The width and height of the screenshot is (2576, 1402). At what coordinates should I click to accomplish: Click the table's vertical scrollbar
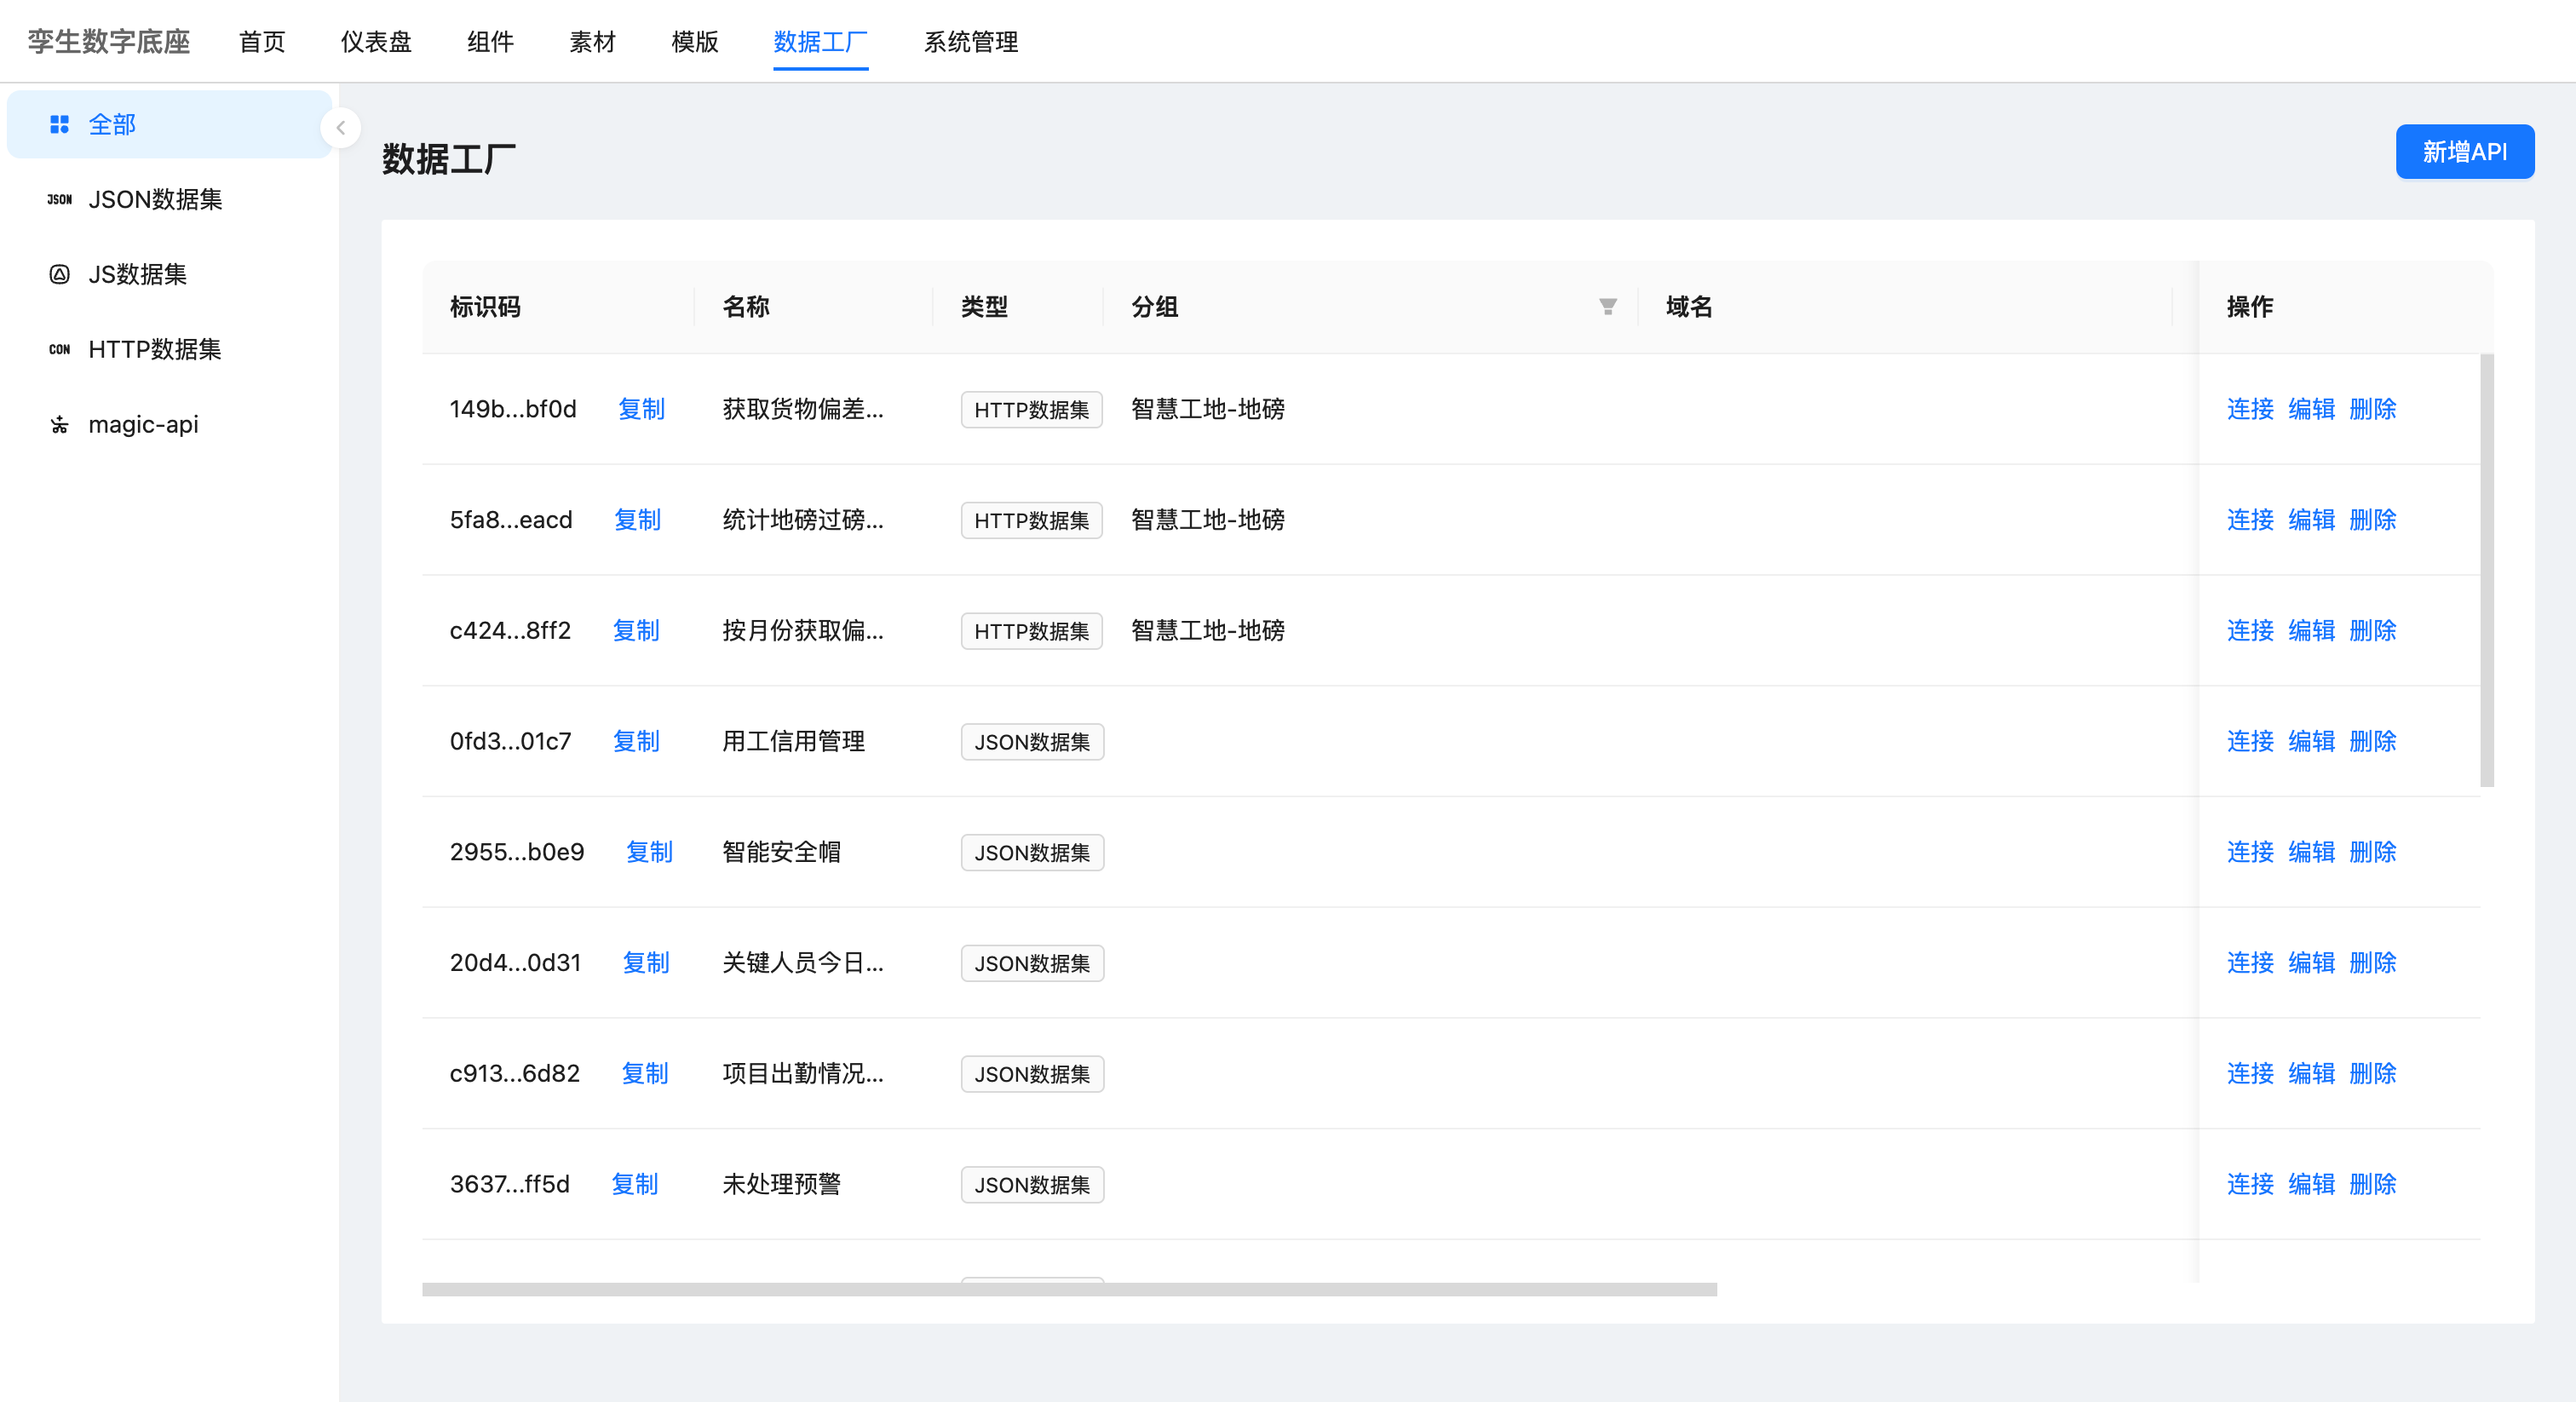[x=2487, y=570]
